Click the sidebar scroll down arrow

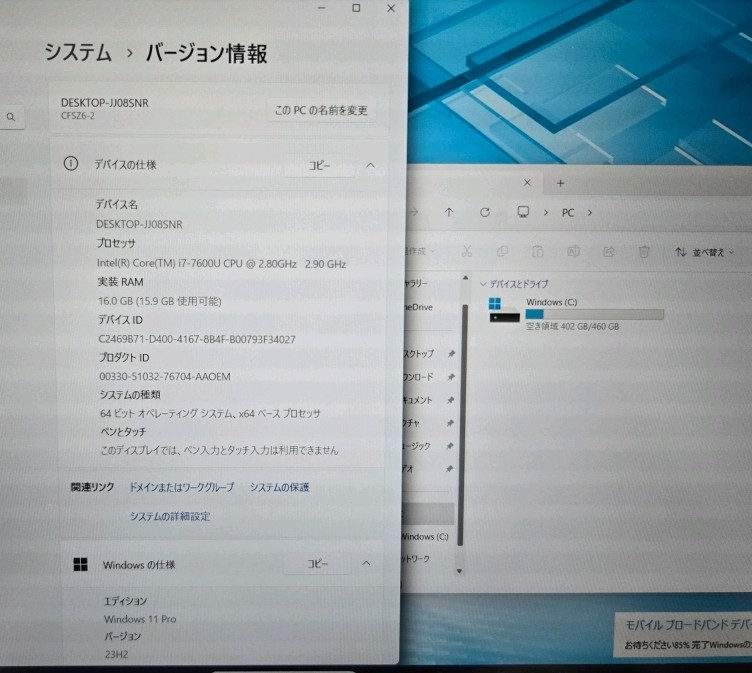point(459,571)
